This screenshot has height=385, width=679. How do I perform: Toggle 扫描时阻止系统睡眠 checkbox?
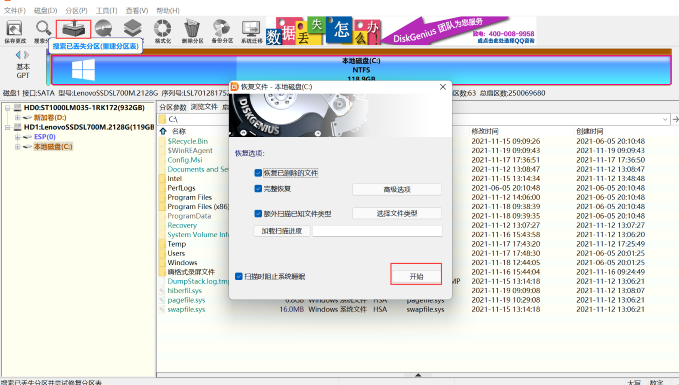tap(239, 276)
